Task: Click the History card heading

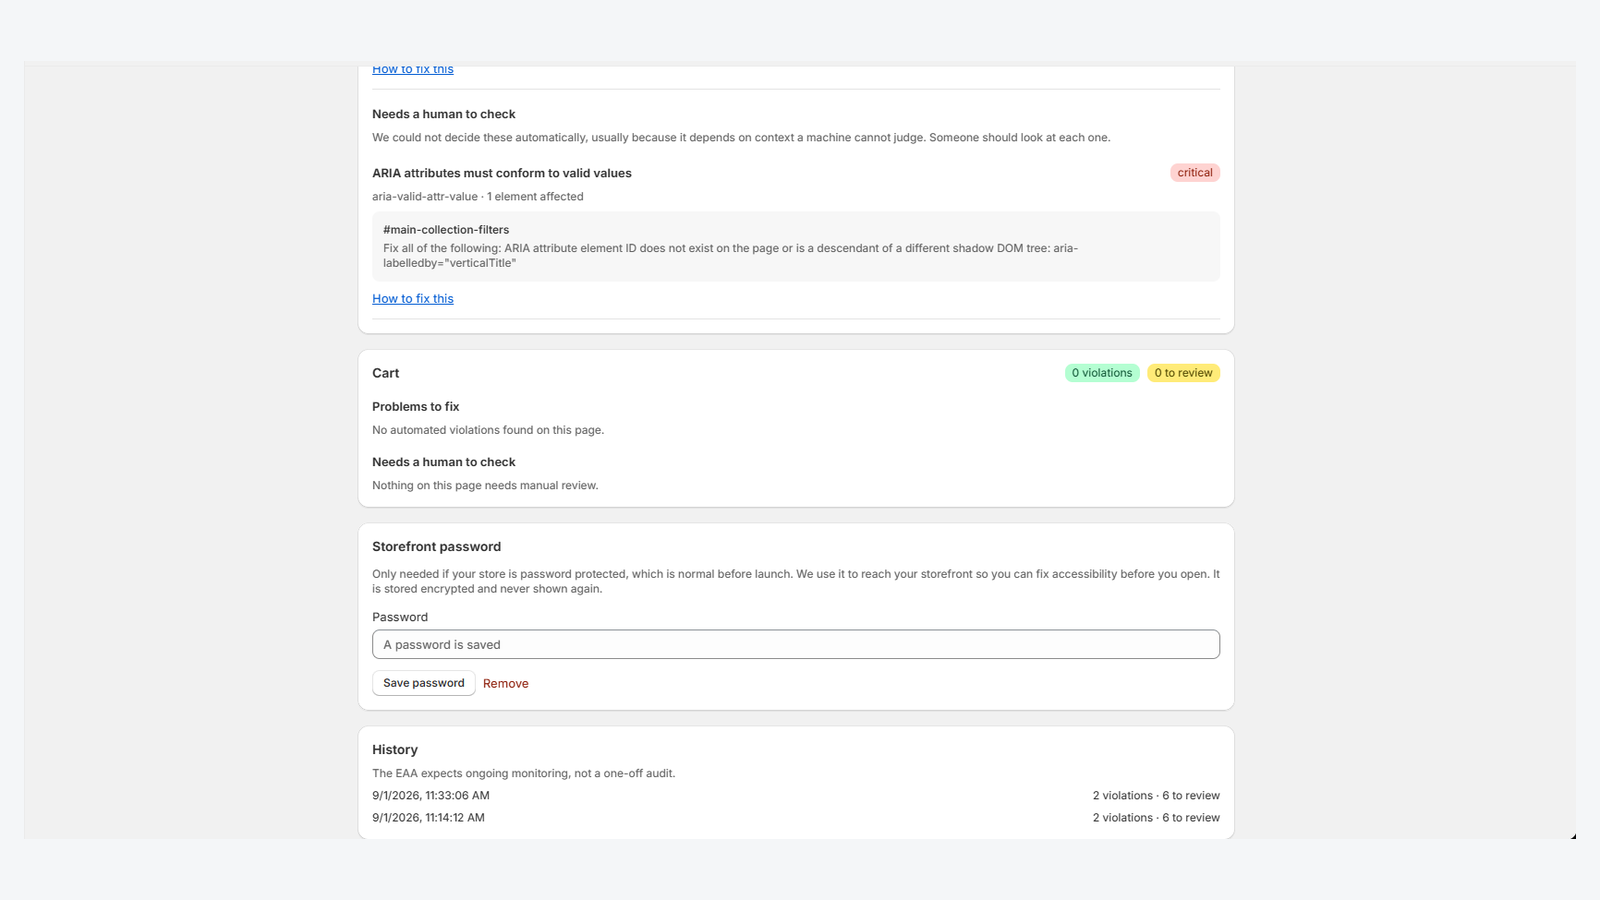Action: coord(395,750)
